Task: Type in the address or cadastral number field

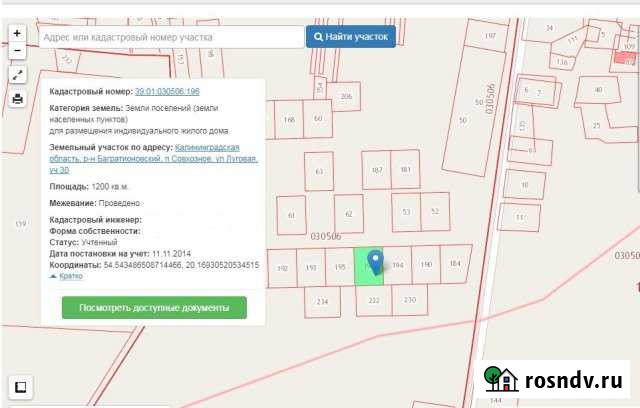Action: pyautogui.click(x=170, y=37)
